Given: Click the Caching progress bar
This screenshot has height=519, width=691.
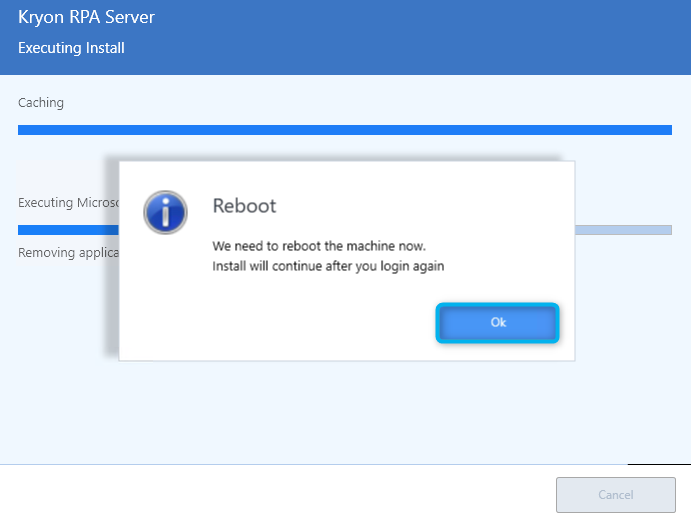Looking at the screenshot, I should pyautogui.click(x=345, y=130).
